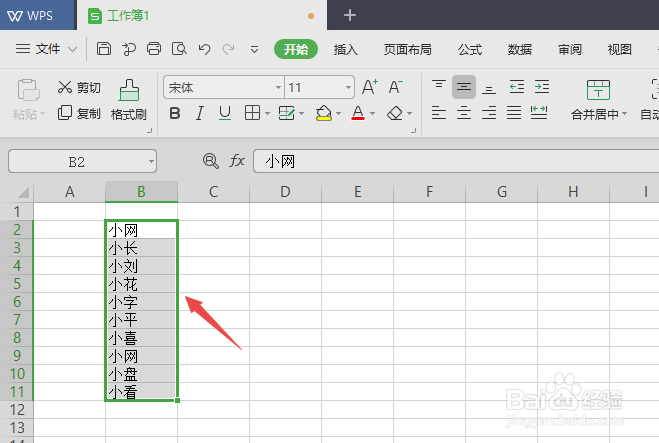Toggle Underline formatting
Image resolution: width=659 pixels, height=443 pixels.
[x=225, y=113]
